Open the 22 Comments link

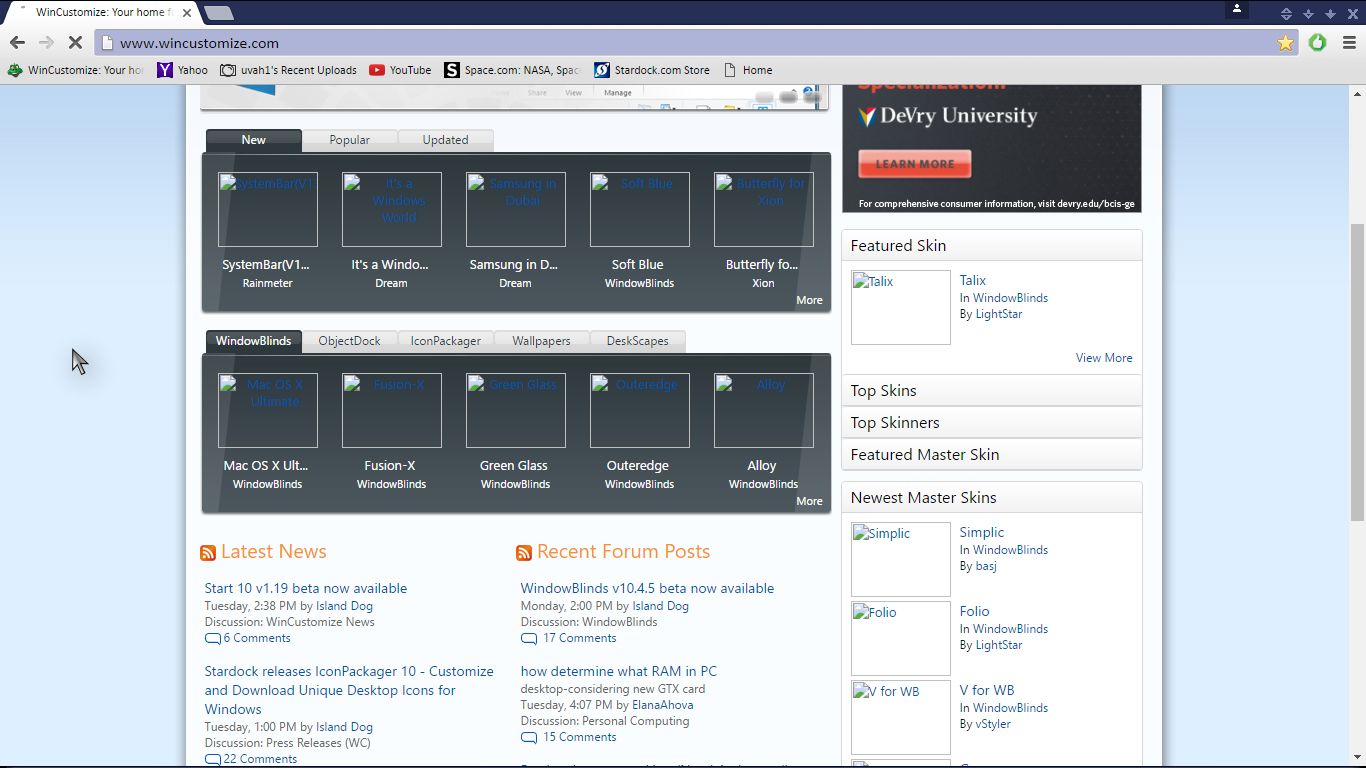point(260,759)
